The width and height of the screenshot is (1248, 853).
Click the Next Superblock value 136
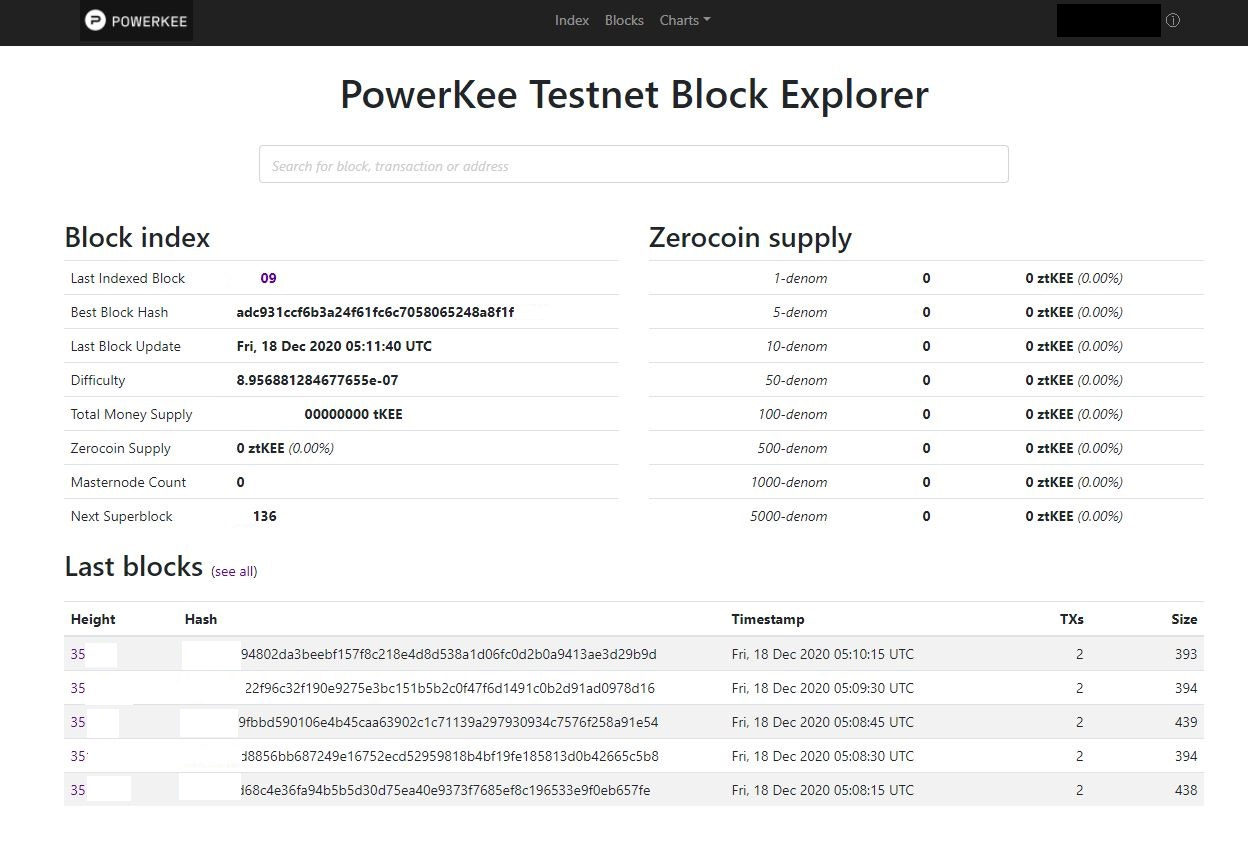265,516
